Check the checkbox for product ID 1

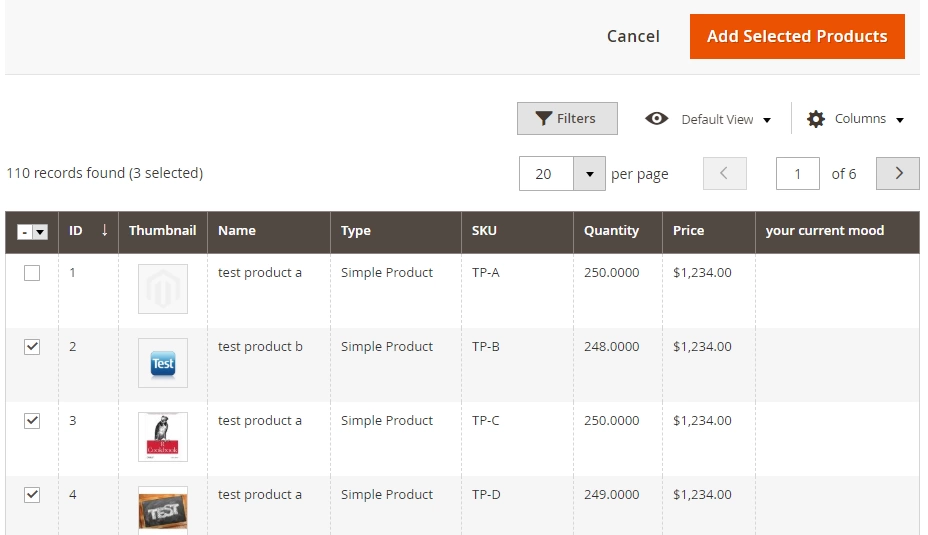pos(32,273)
